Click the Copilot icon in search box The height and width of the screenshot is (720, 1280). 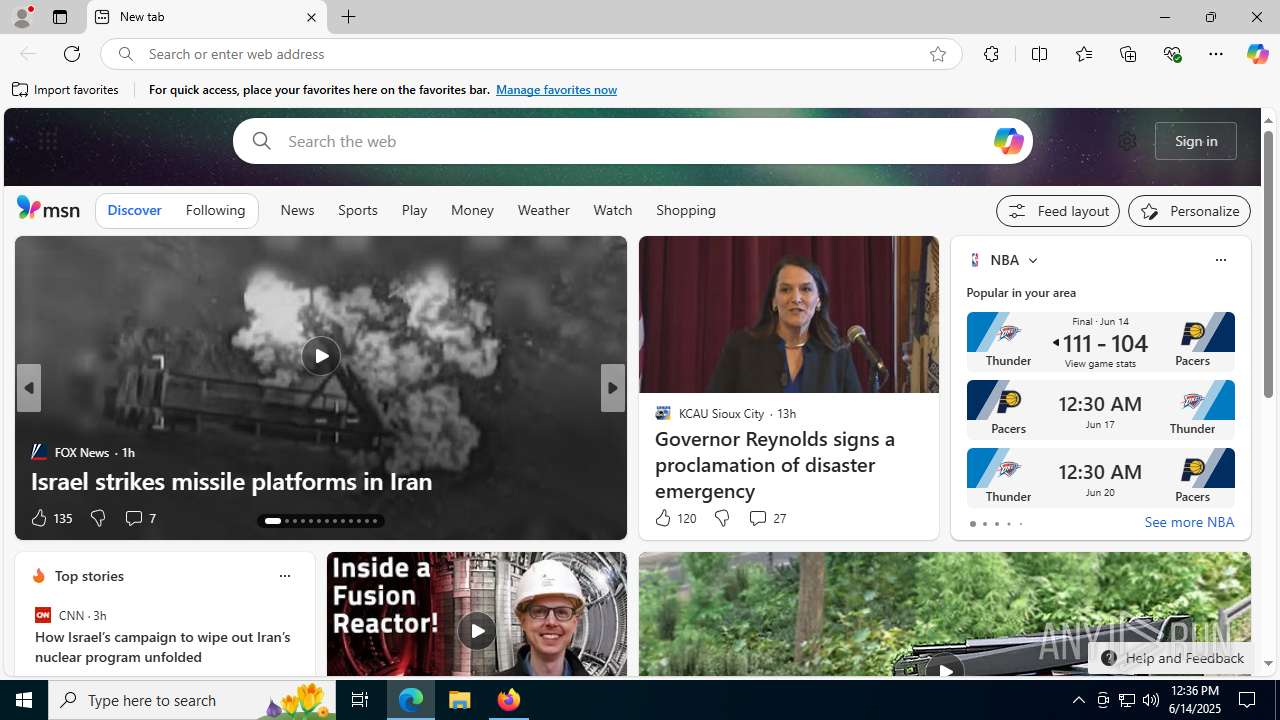coord(1008,141)
